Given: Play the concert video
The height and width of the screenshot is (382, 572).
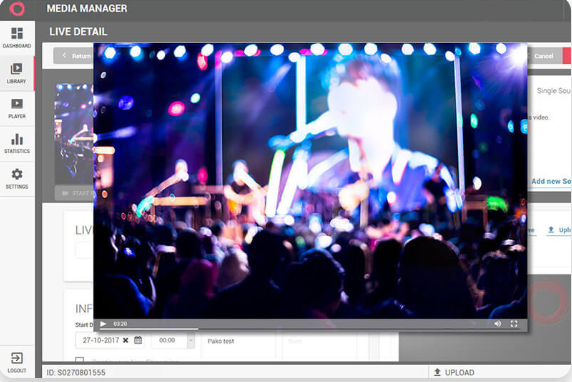Looking at the screenshot, I should pyautogui.click(x=103, y=324).
